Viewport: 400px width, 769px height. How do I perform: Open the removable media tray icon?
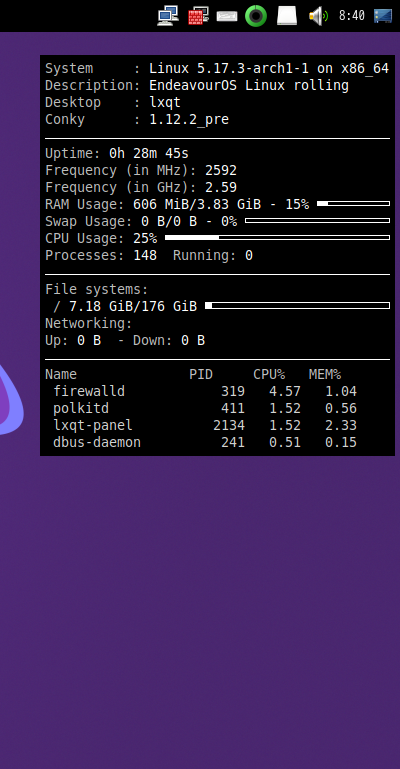click(287, 16)
